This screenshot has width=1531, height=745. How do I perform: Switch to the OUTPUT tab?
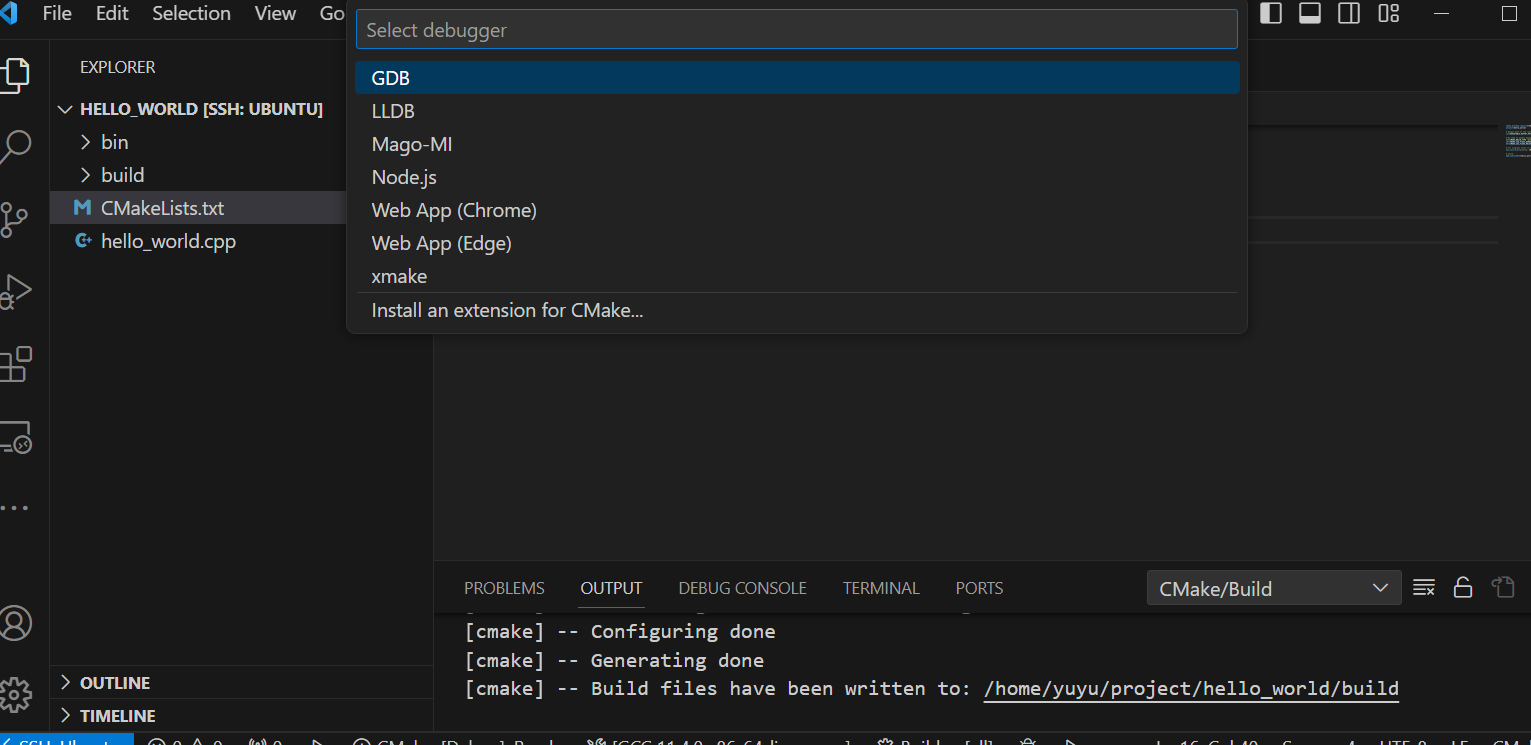coord(611,588)
